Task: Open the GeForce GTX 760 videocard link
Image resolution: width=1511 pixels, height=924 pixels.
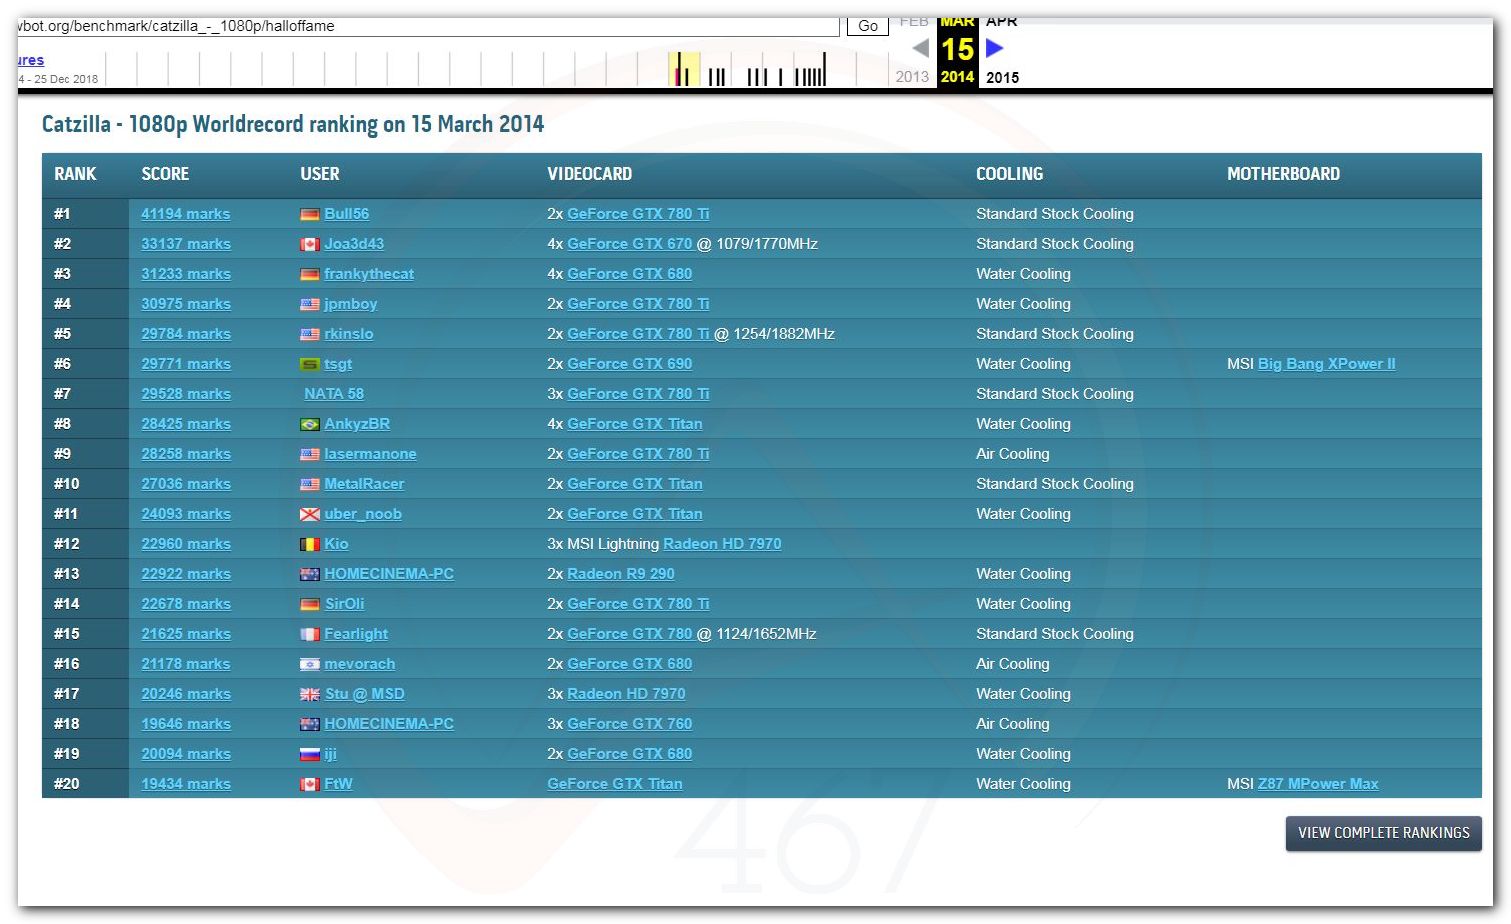Action: (x=630, y=724)
